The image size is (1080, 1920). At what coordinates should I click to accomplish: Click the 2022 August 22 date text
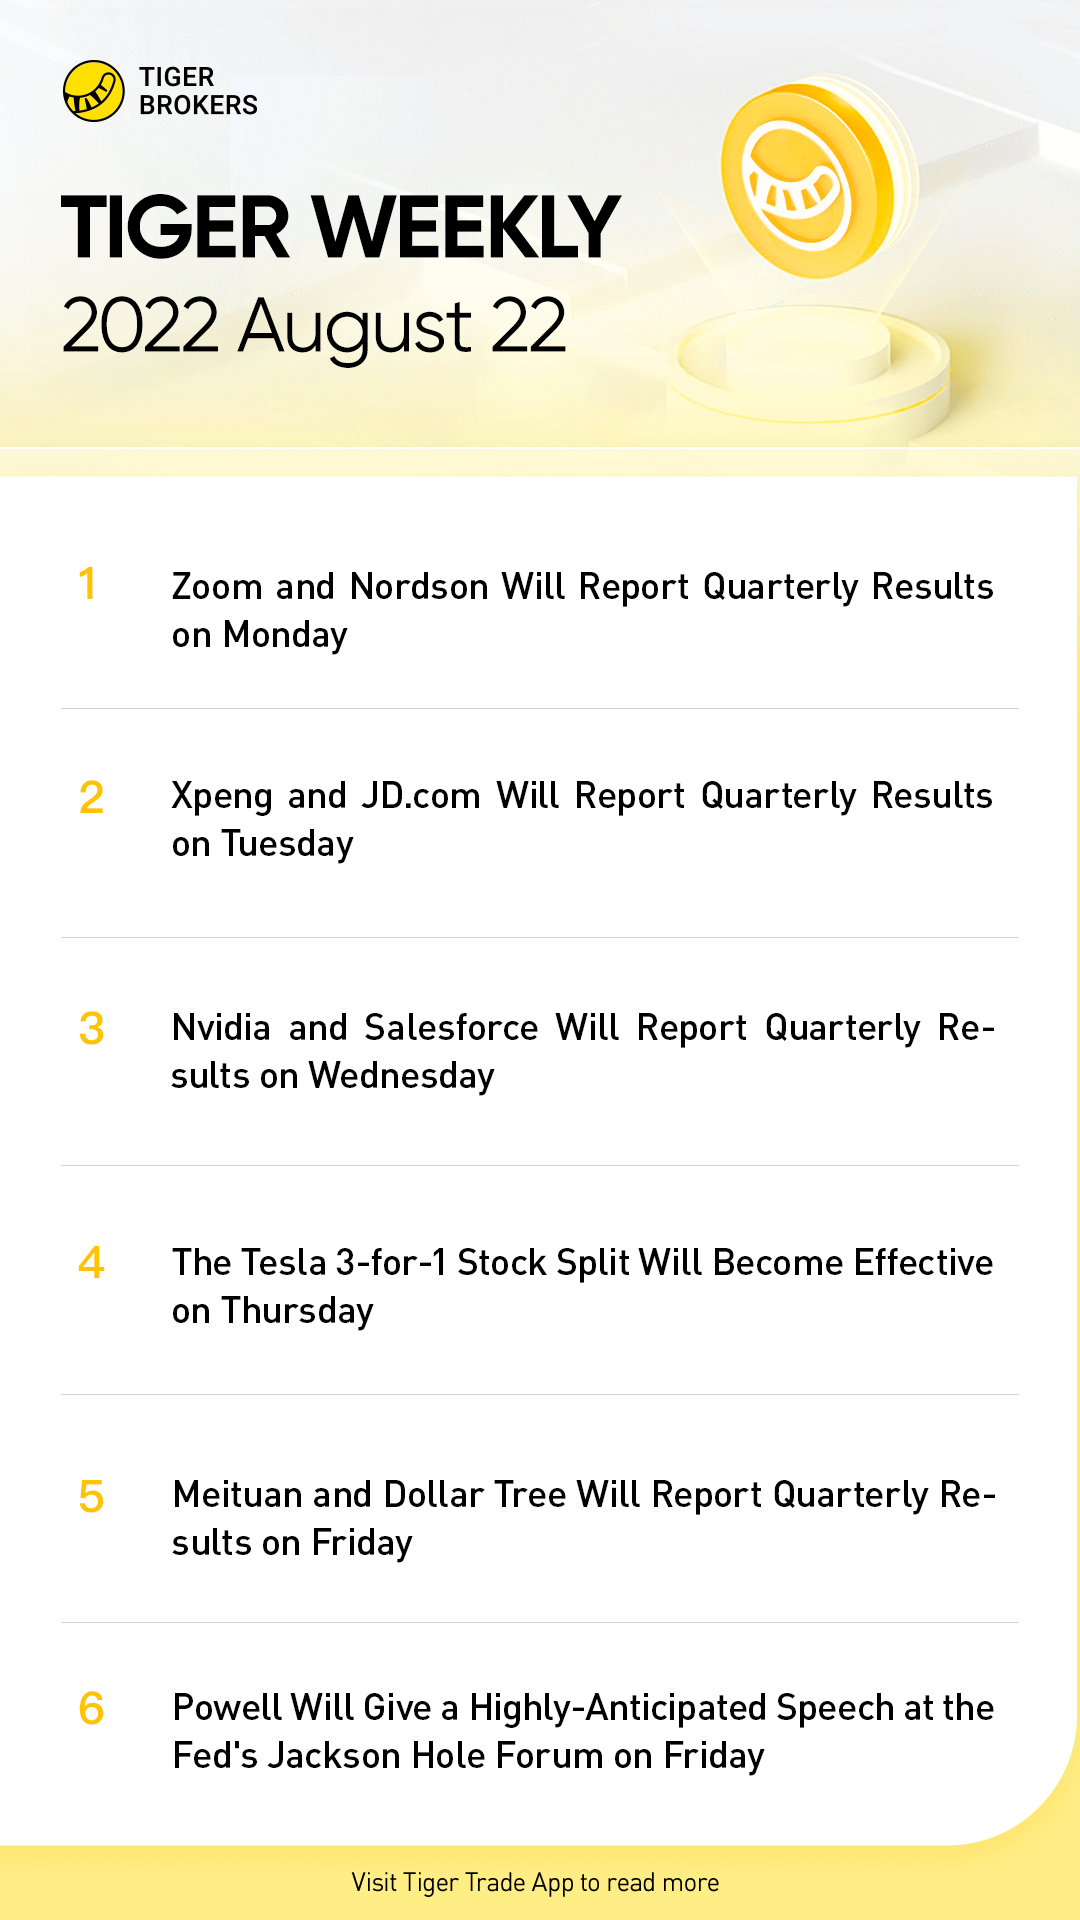pyautogui.click(x=314, y=326)
